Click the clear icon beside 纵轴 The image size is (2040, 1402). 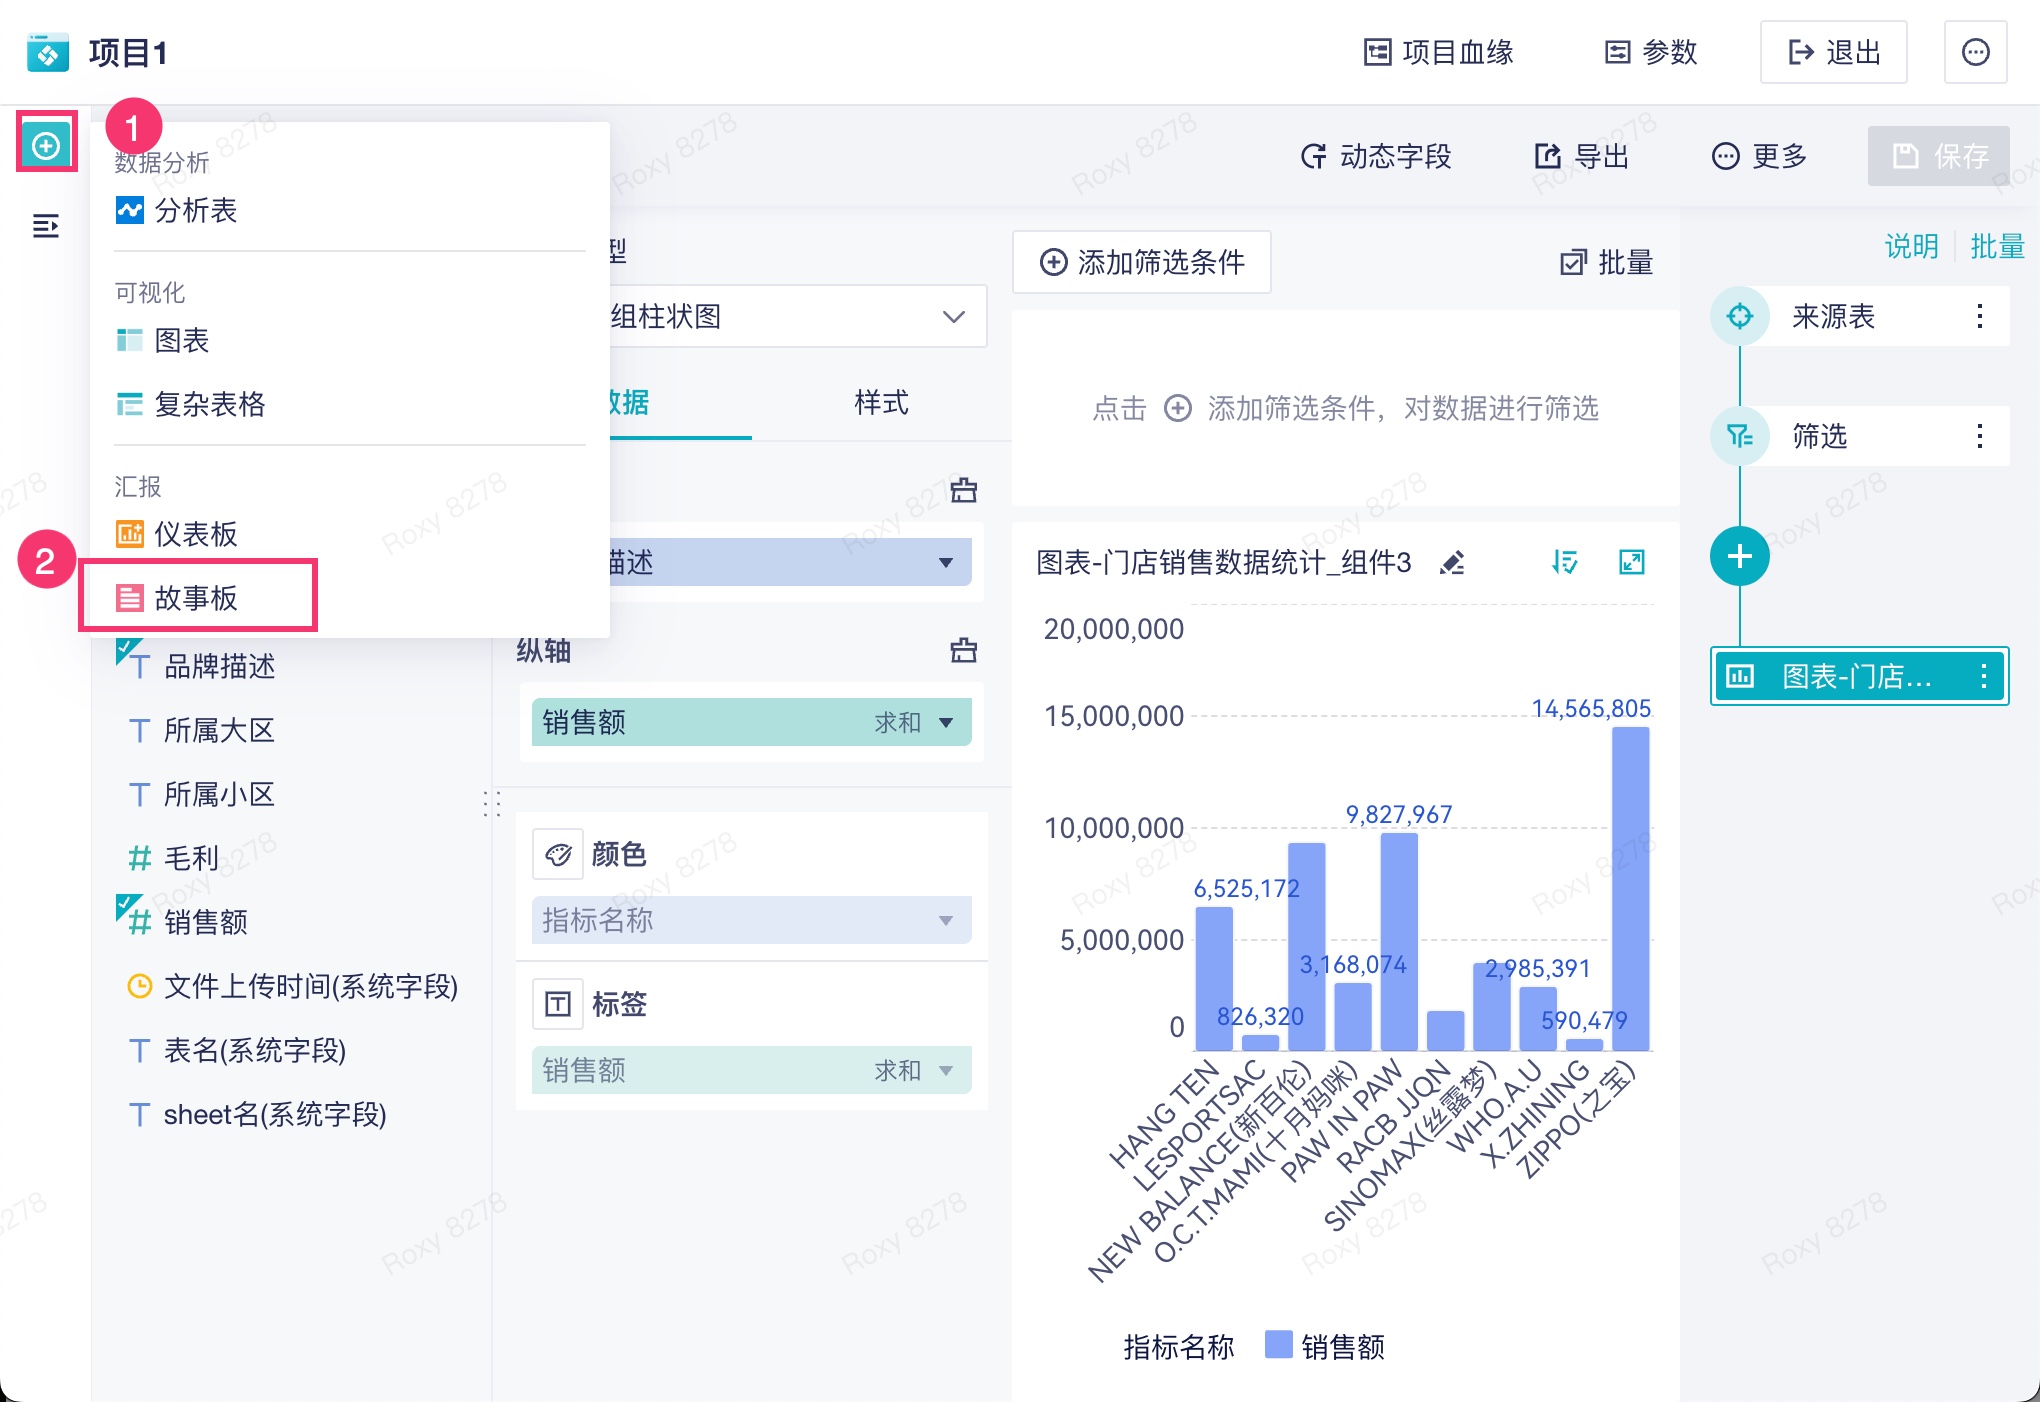tap(963, 651)
